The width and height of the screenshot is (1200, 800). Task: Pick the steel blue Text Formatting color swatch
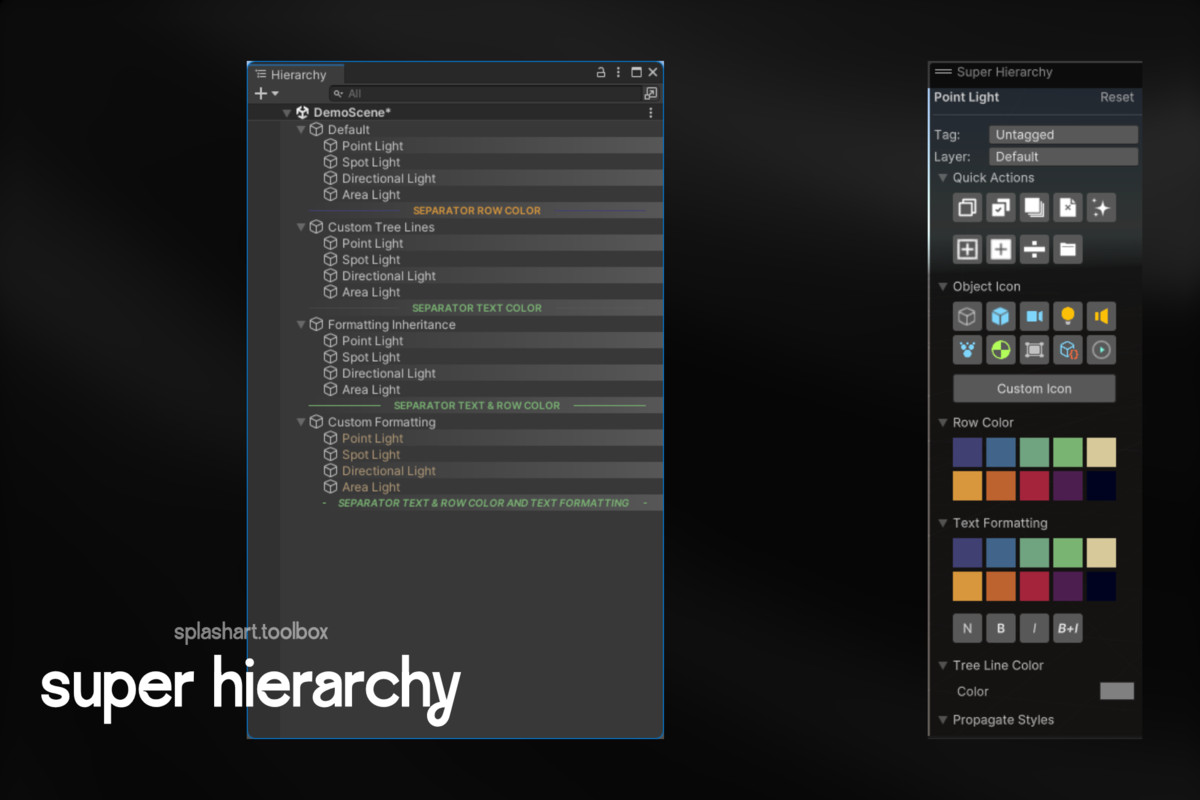click(x=1001, y=553)
